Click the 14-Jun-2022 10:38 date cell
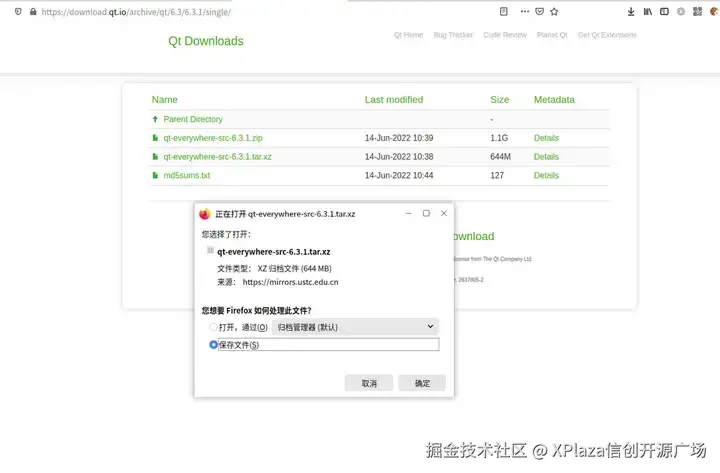 (x=399, y=157)
